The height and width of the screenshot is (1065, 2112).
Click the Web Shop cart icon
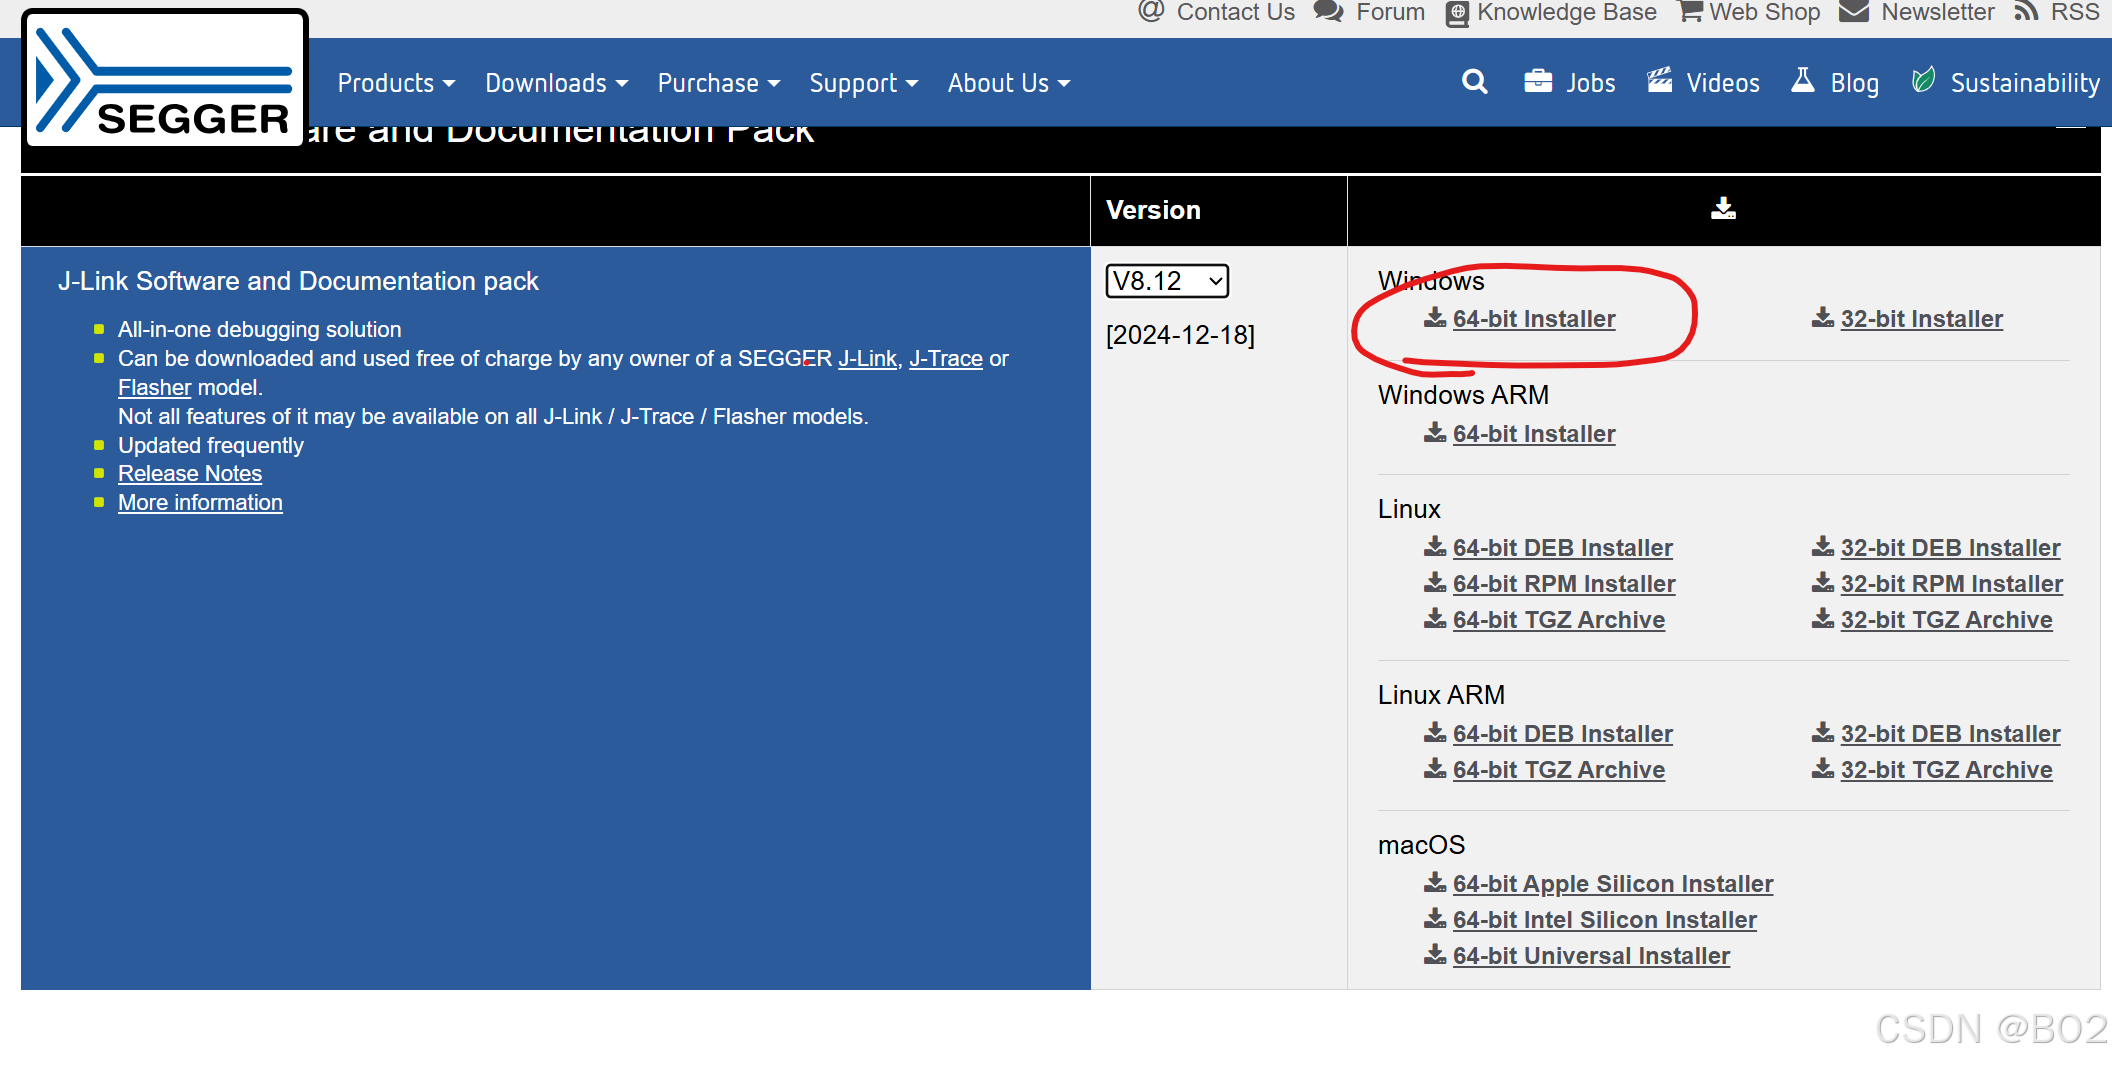[x=1691, y=11]
